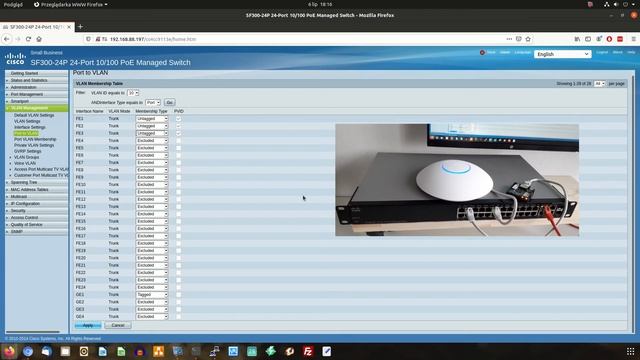The width and height of the screenshot is (640, 360).
Task: Toggle the PVID checkbox for GE4
Action: click(178, 317)
